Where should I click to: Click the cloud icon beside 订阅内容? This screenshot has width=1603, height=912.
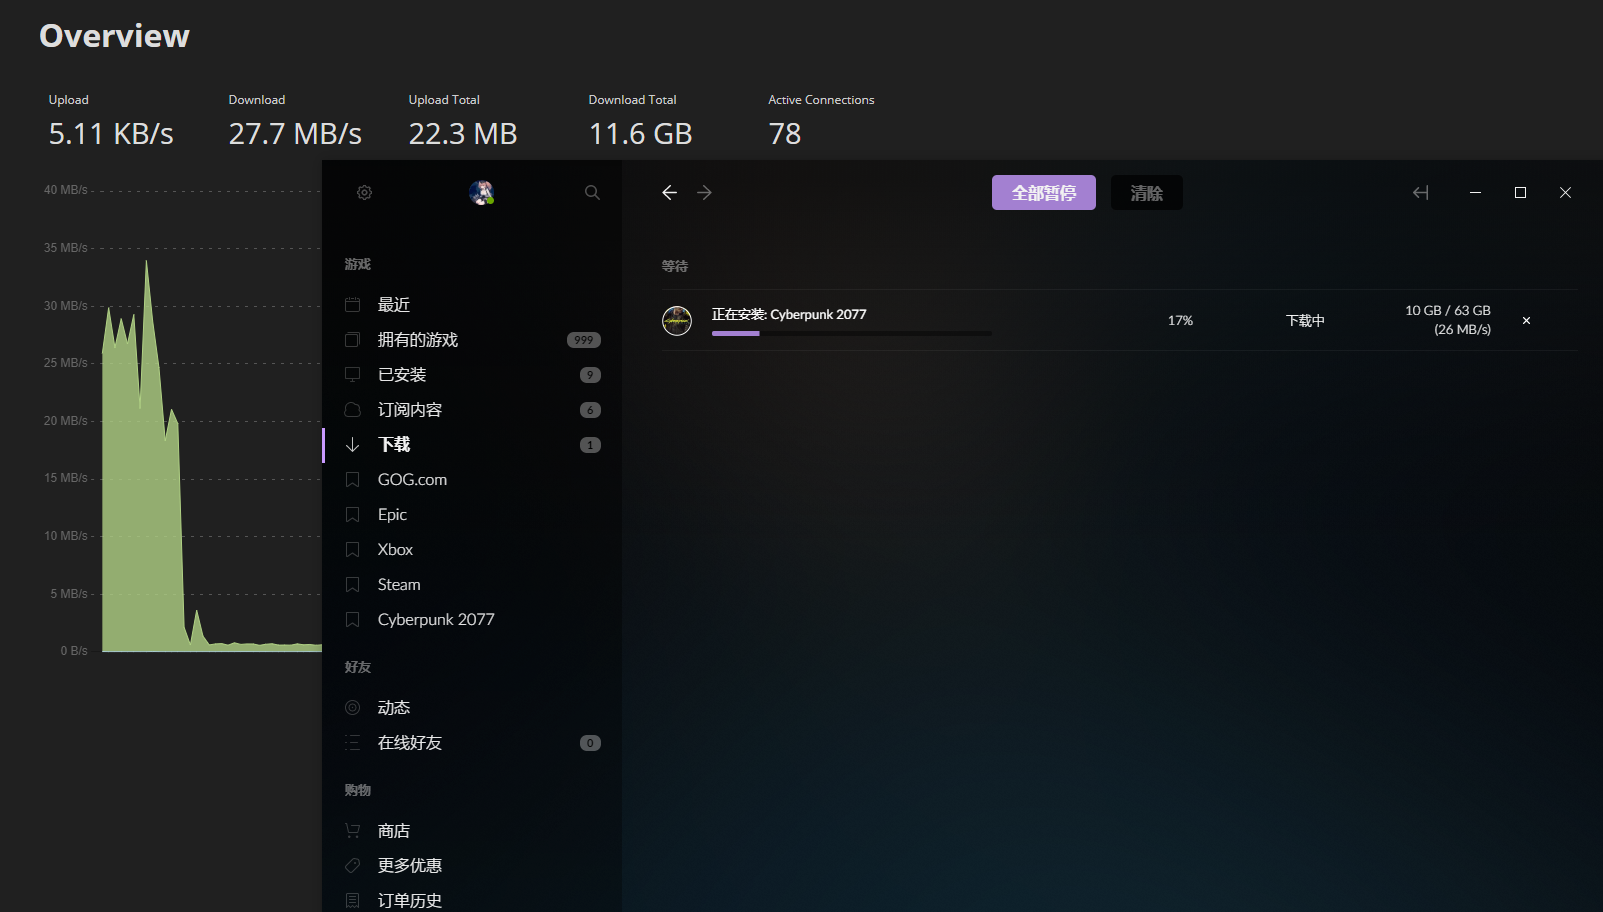[352, 409]
